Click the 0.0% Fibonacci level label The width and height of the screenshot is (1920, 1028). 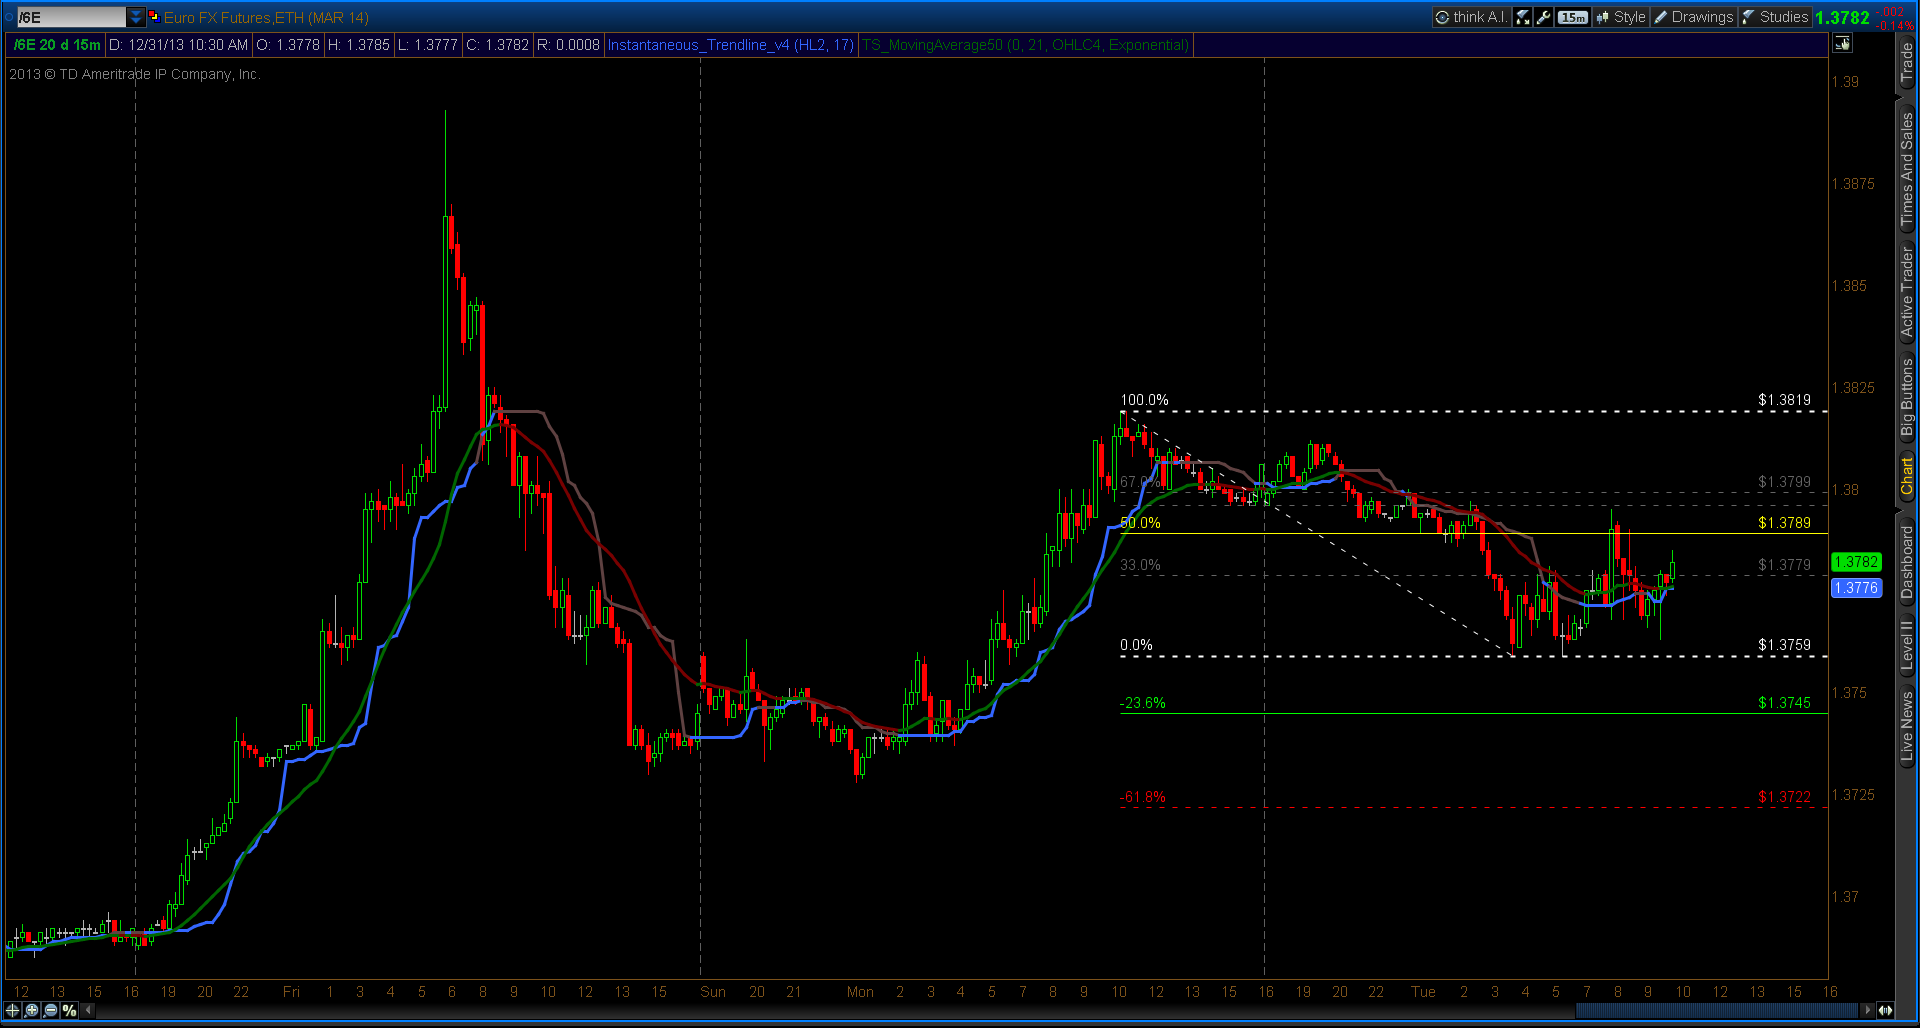(x=1136, y=645)
